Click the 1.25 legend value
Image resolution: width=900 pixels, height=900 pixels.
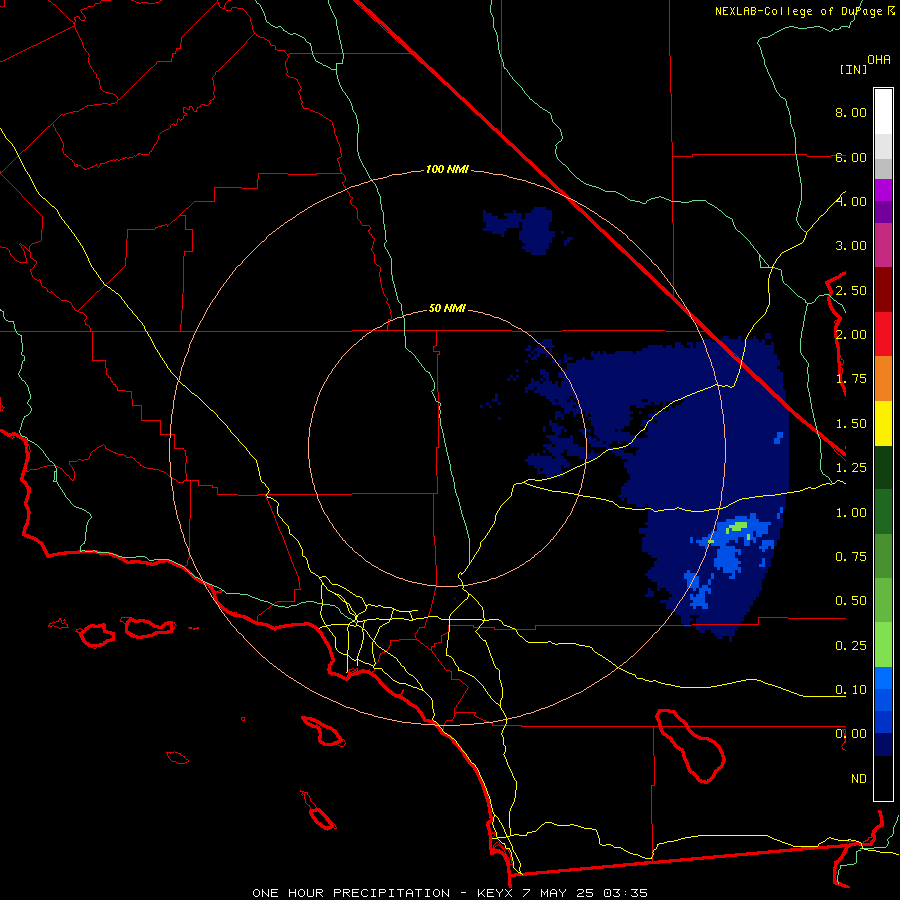point(851,468)
